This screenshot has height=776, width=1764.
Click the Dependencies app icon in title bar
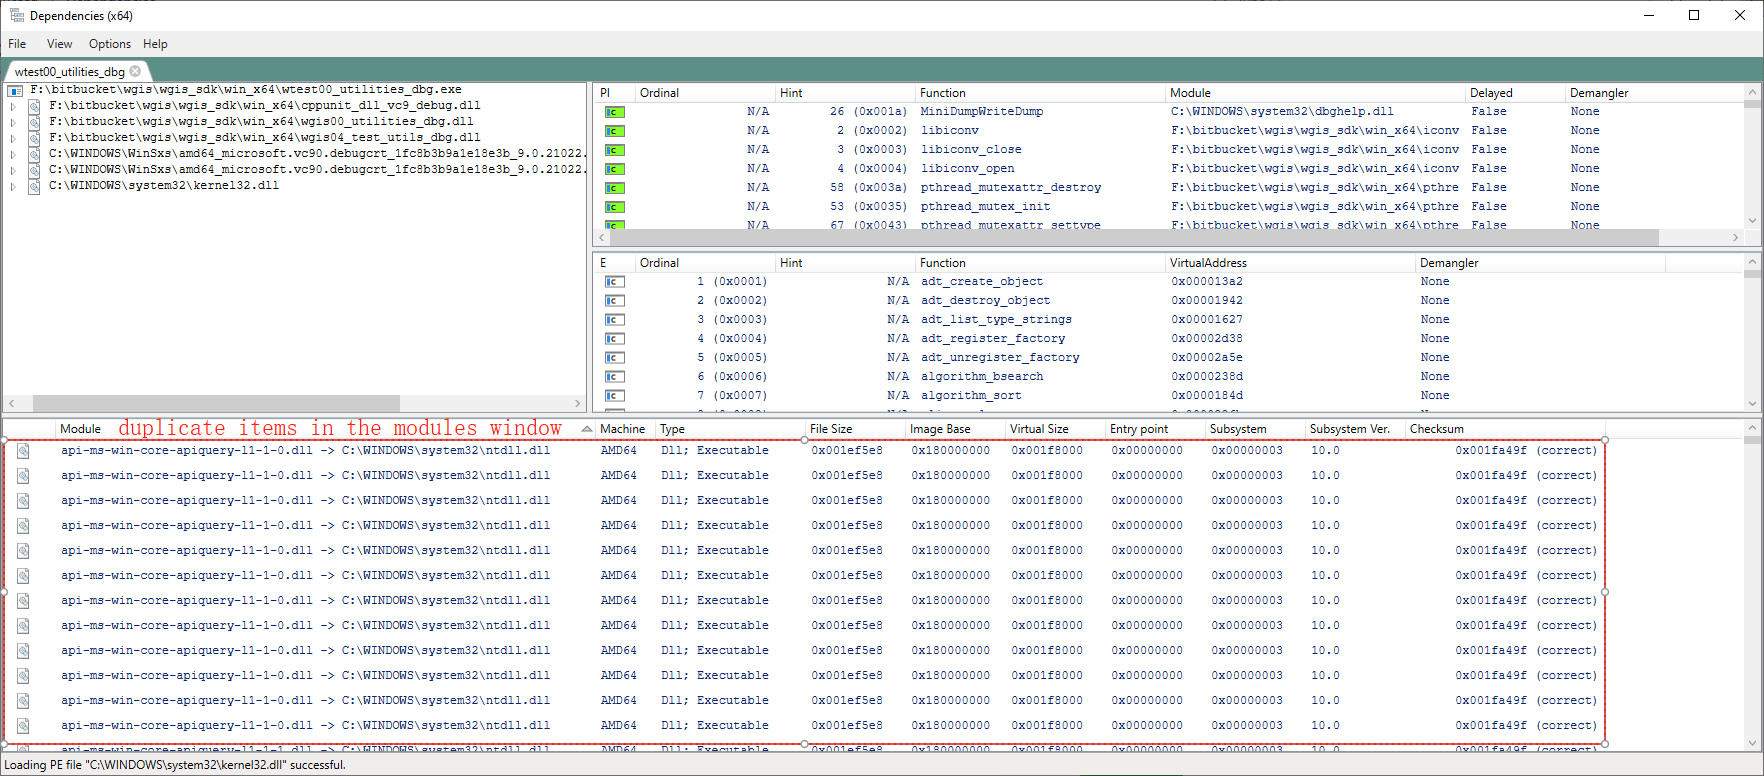(x=16, y=16)
